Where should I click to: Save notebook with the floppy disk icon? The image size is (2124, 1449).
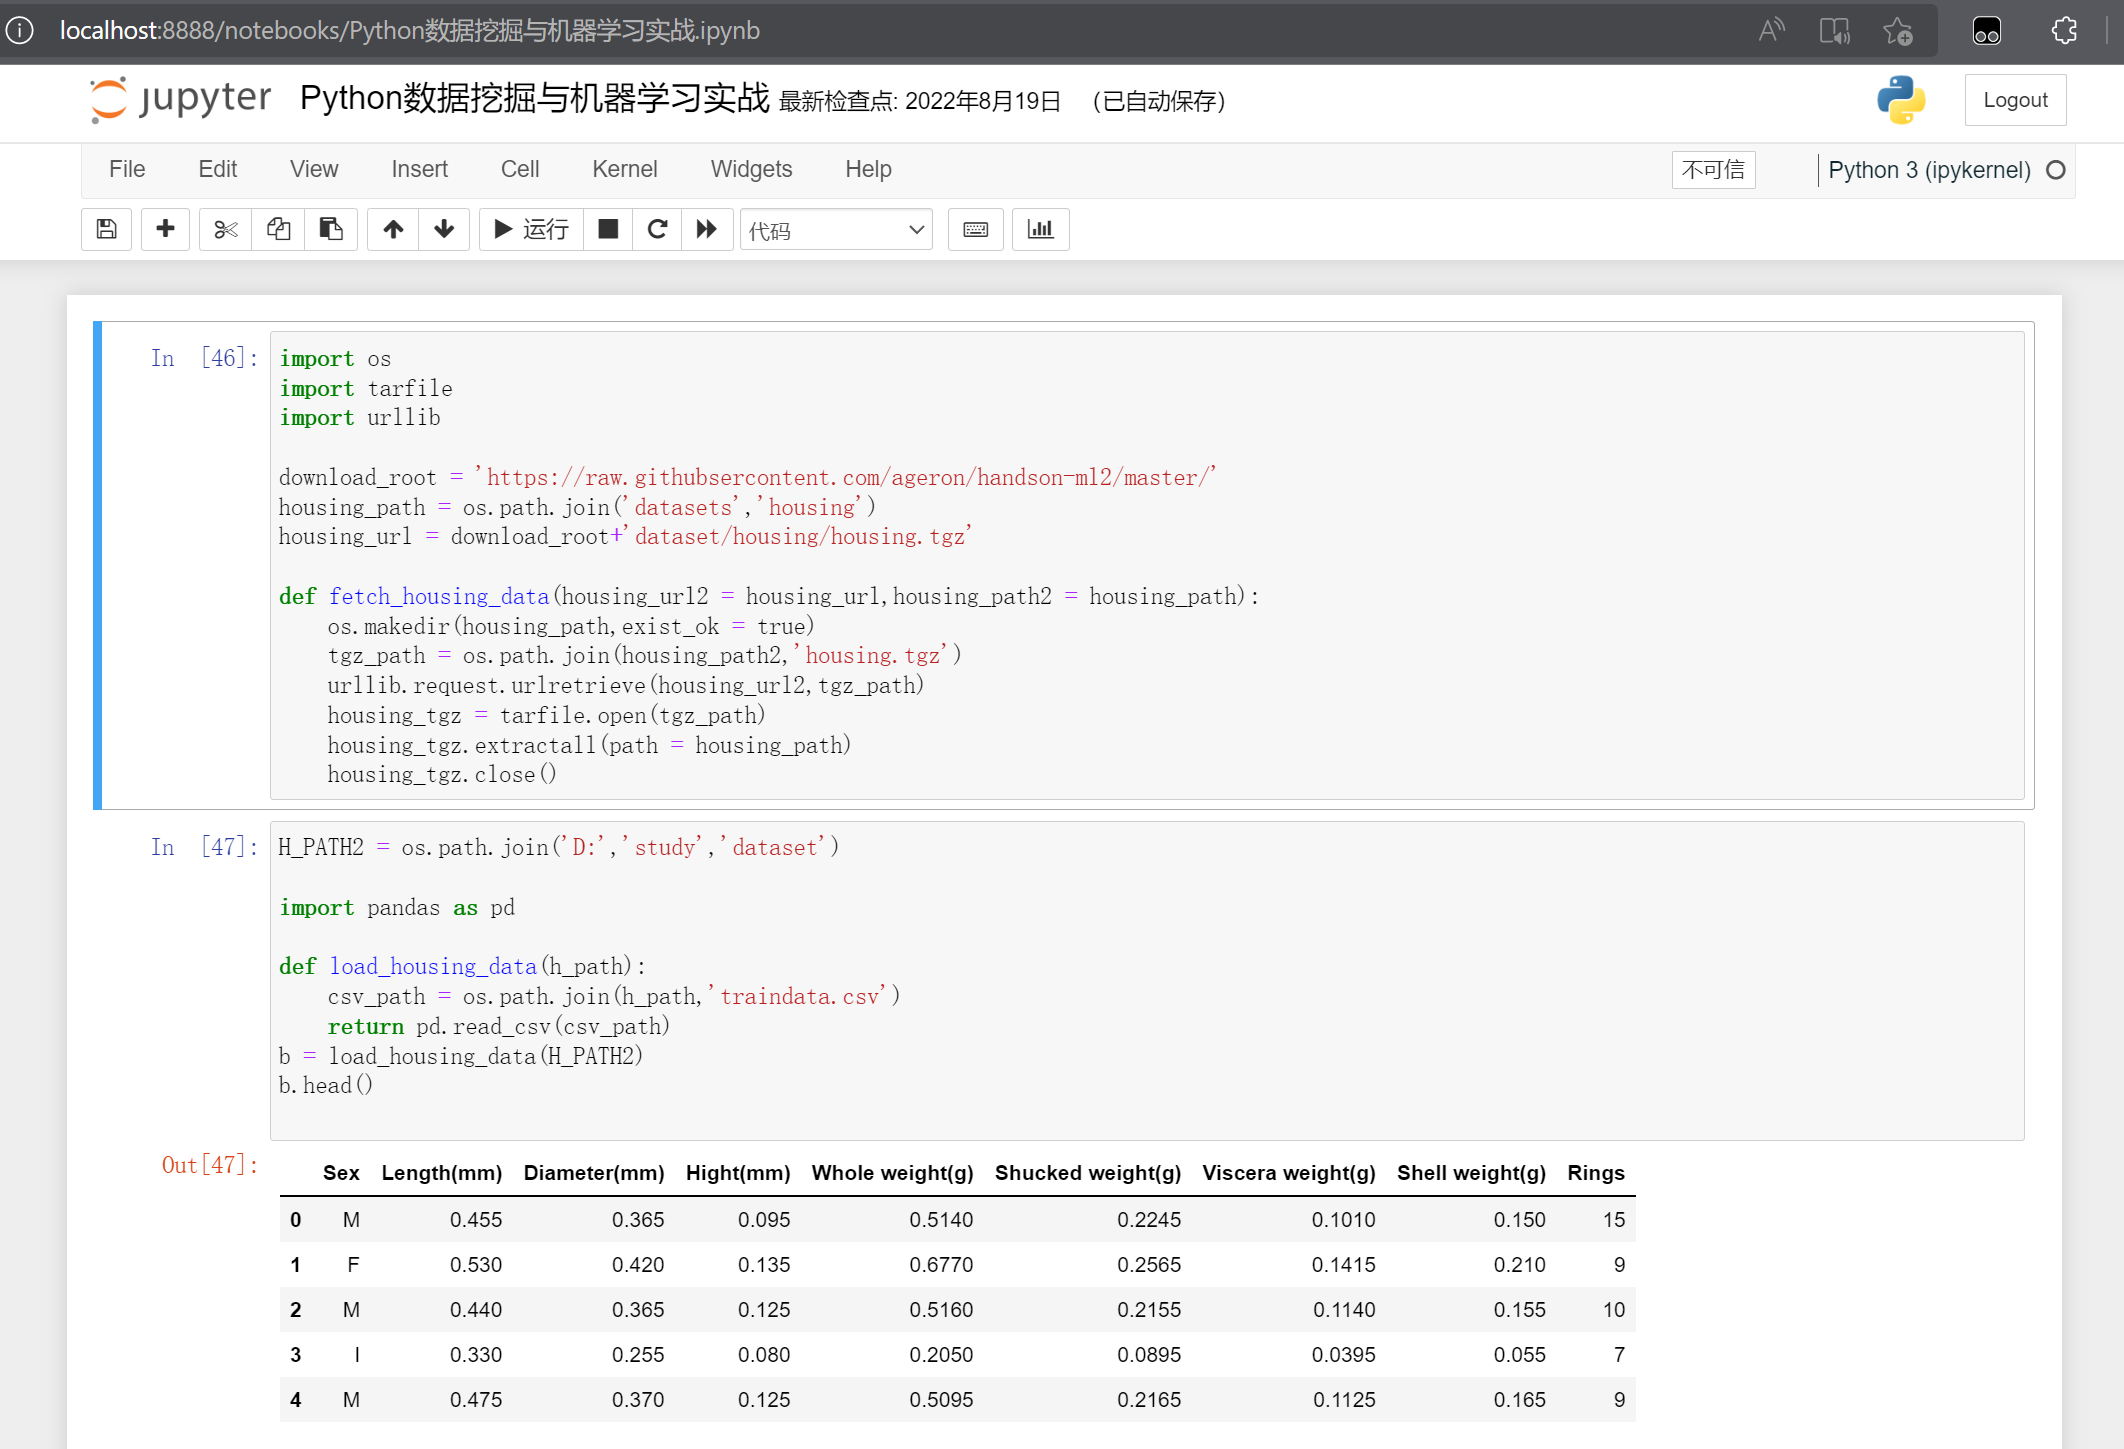coord(106,229)
